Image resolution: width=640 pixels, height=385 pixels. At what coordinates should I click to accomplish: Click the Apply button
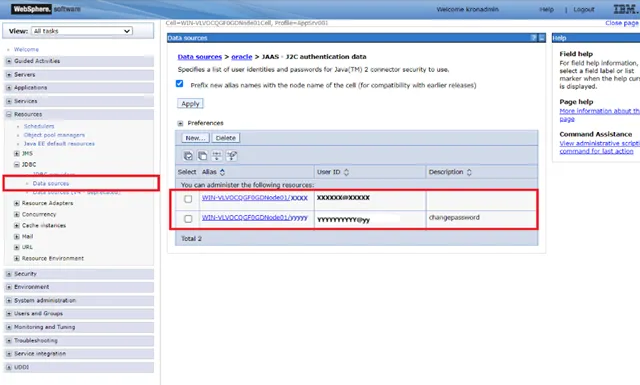190,104
